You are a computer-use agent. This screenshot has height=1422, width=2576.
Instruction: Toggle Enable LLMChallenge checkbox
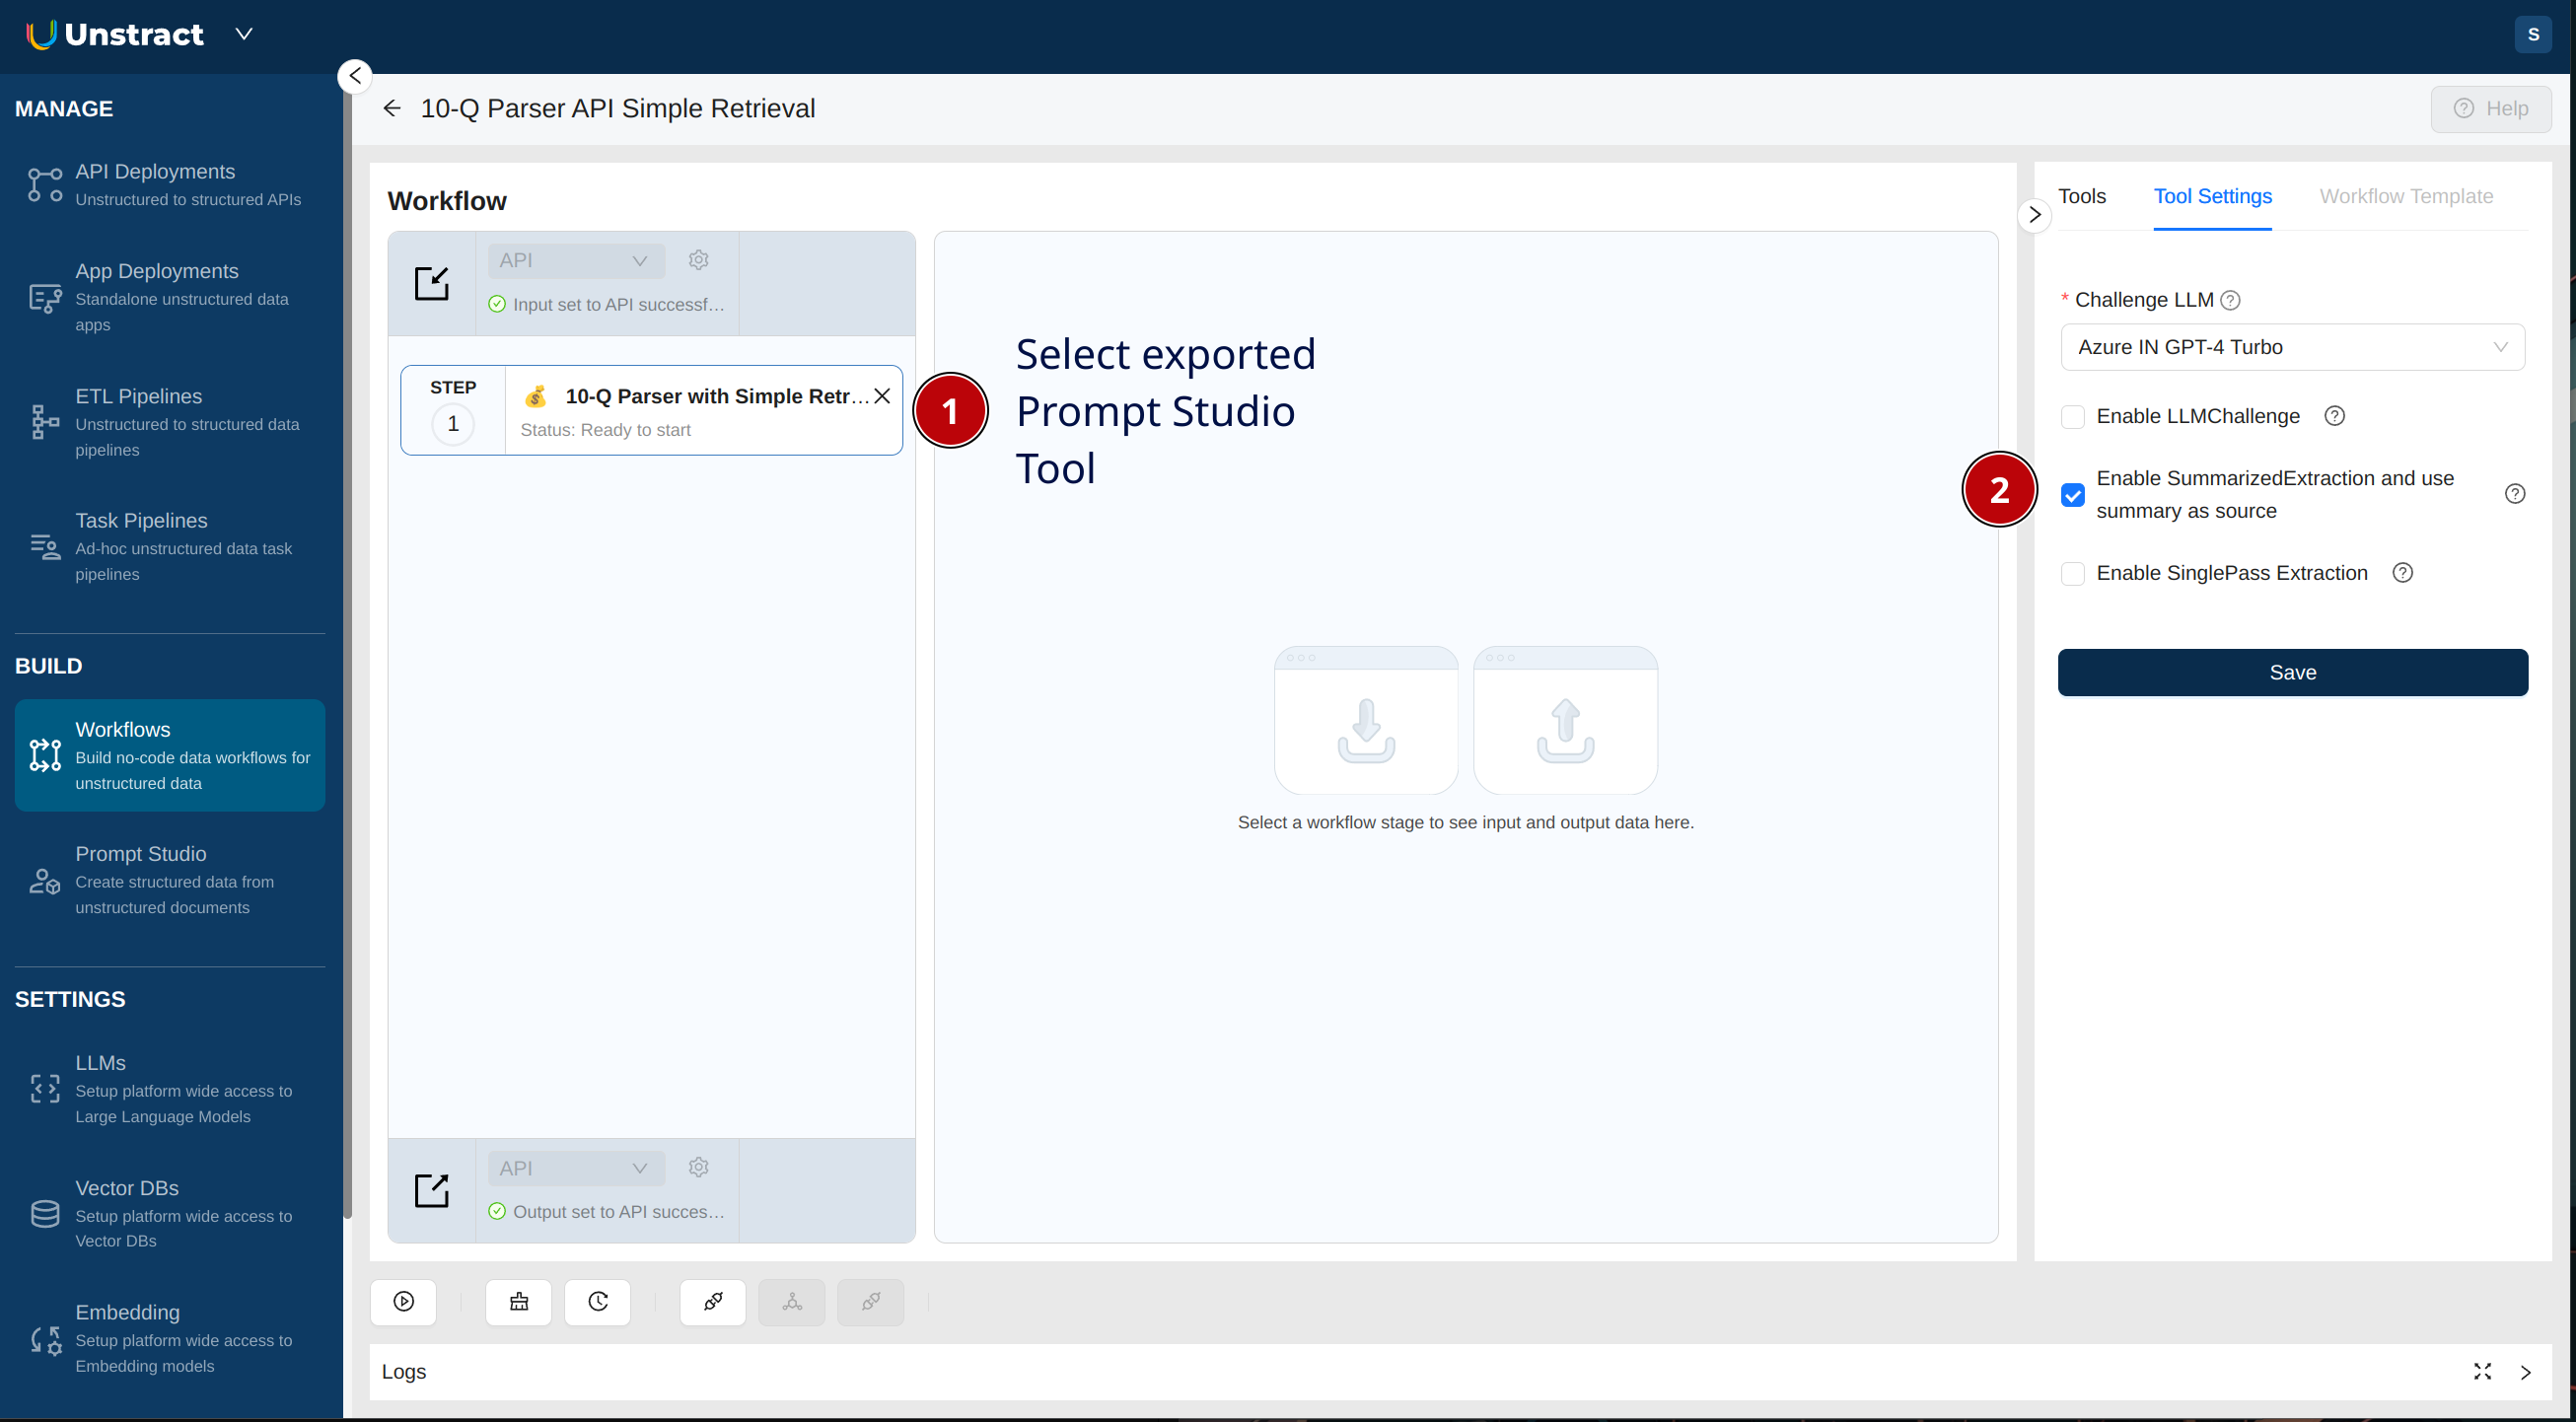tap(2072, 415)
